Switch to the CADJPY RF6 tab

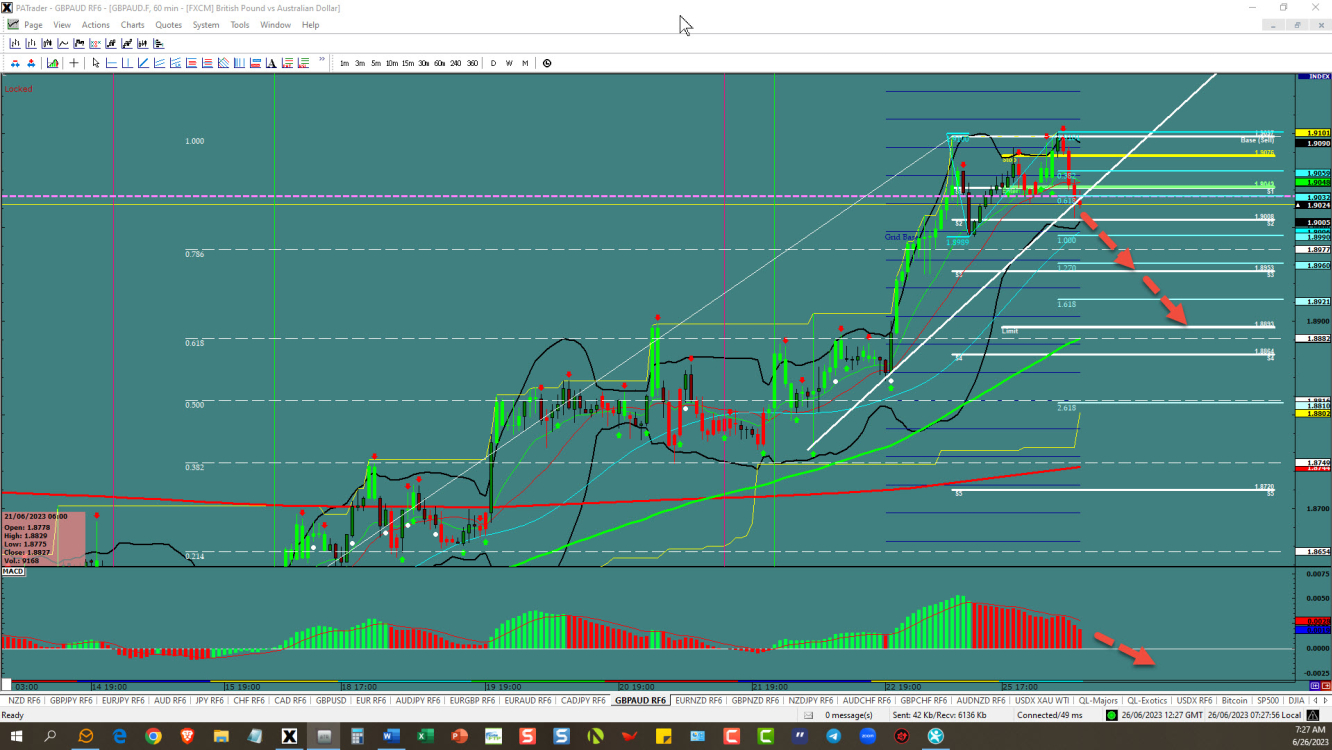583,701
